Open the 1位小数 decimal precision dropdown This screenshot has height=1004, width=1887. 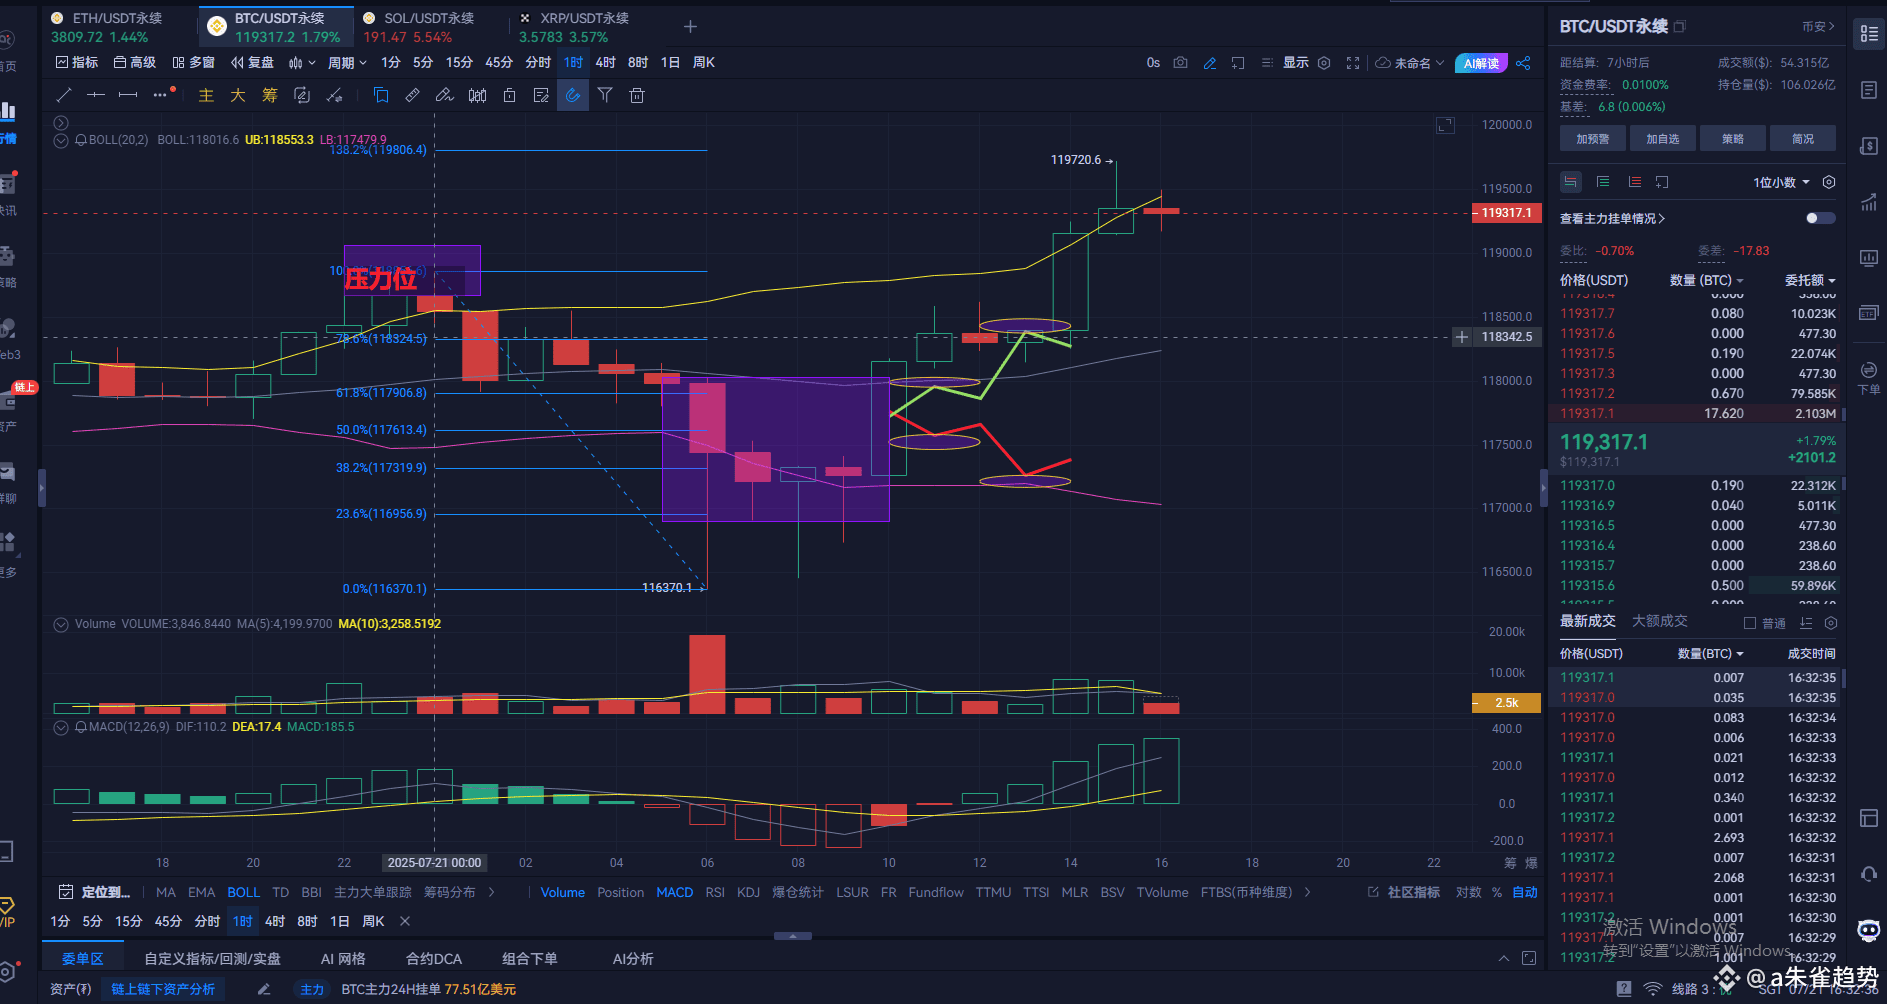(1781, 182)
